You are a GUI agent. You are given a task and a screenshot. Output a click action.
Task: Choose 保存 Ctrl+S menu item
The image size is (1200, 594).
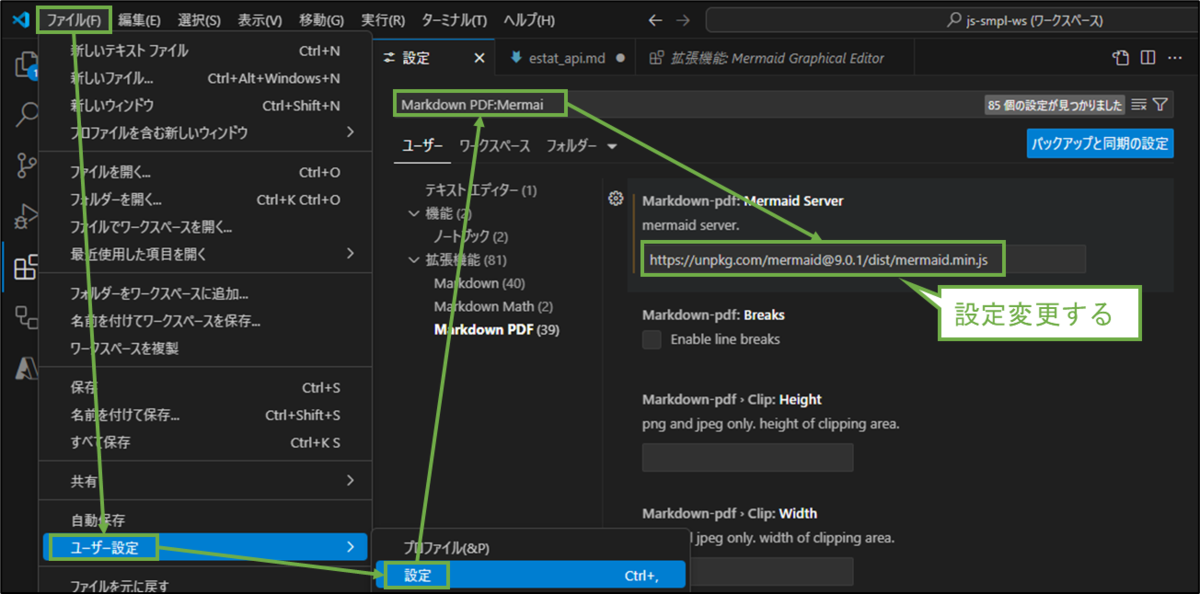pos(207,388)
